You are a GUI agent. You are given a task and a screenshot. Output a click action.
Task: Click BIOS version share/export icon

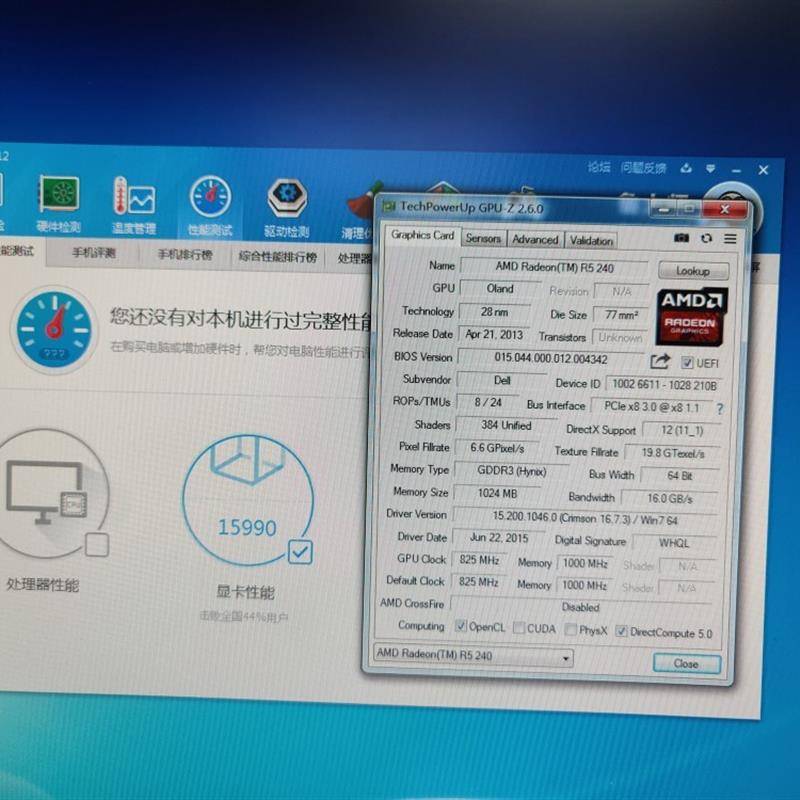tap(660, 361)
